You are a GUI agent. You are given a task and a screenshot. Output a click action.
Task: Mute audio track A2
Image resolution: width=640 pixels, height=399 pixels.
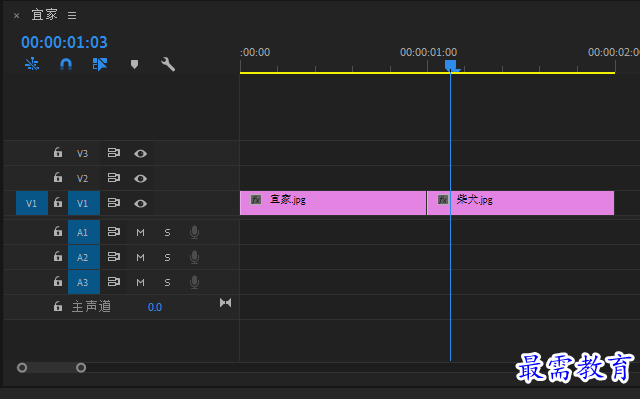coord(140,257)
